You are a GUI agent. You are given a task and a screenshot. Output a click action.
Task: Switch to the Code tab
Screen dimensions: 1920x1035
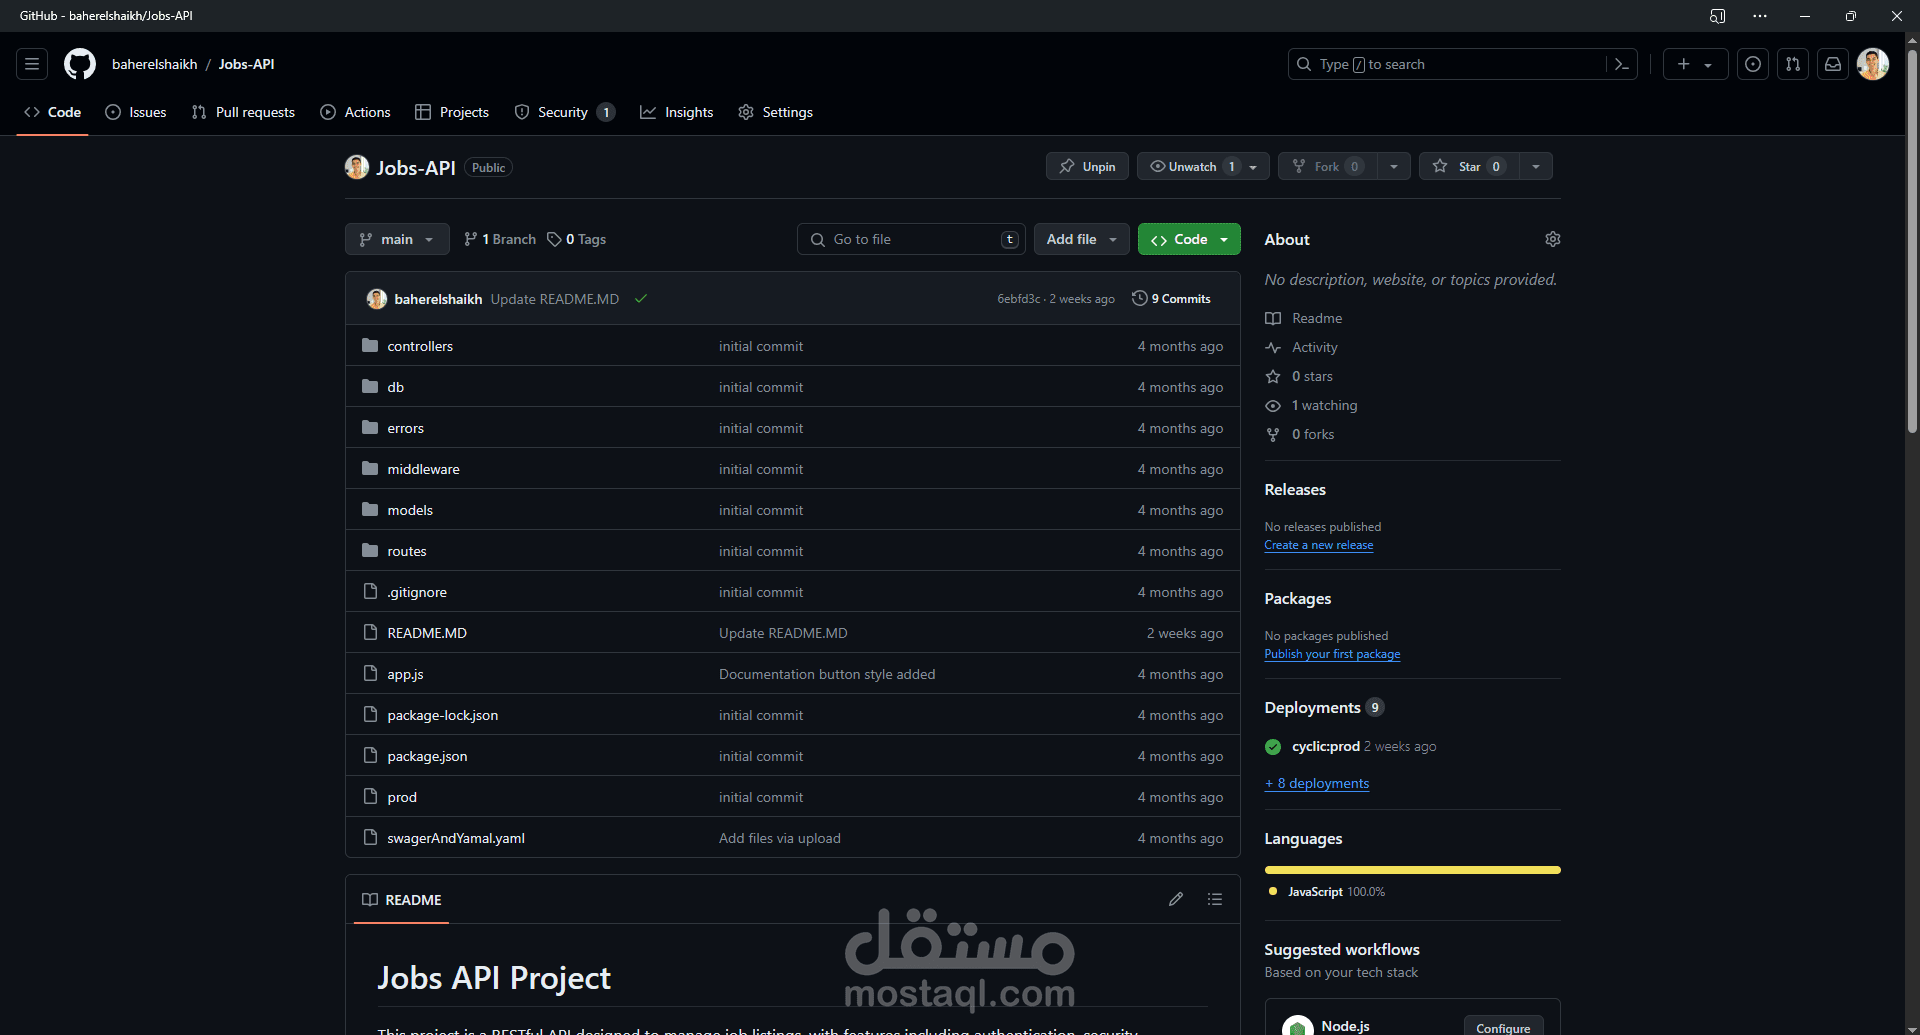pyautogui.click(x=53, y=112)
